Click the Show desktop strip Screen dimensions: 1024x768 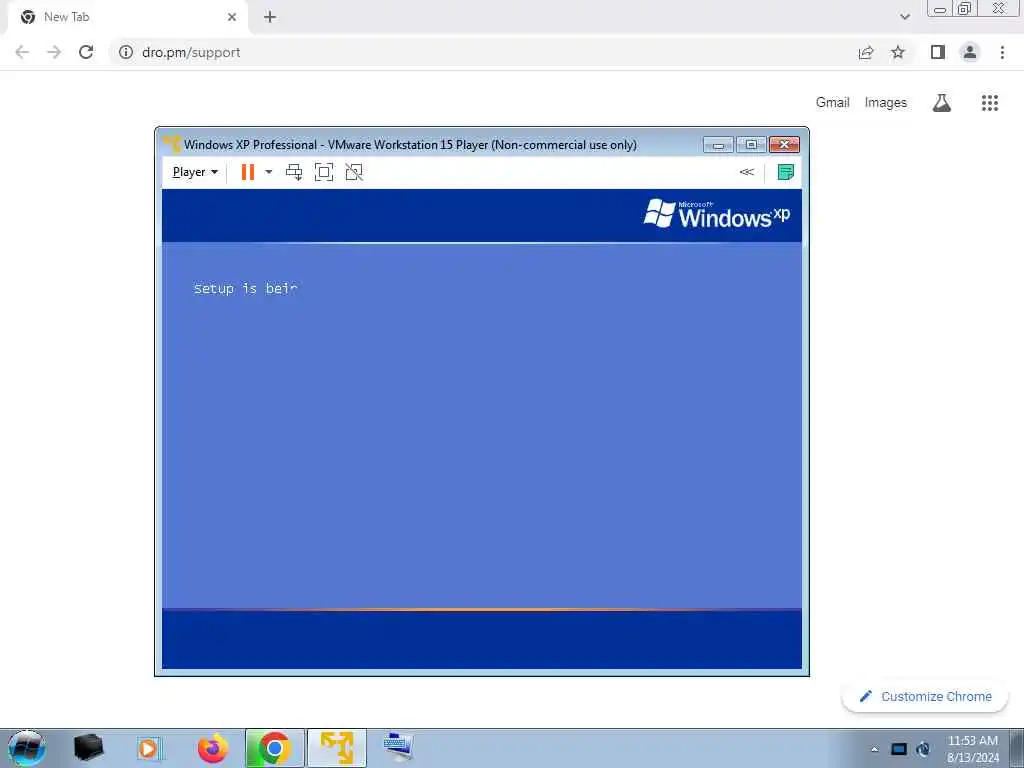tap(1016, 748)
